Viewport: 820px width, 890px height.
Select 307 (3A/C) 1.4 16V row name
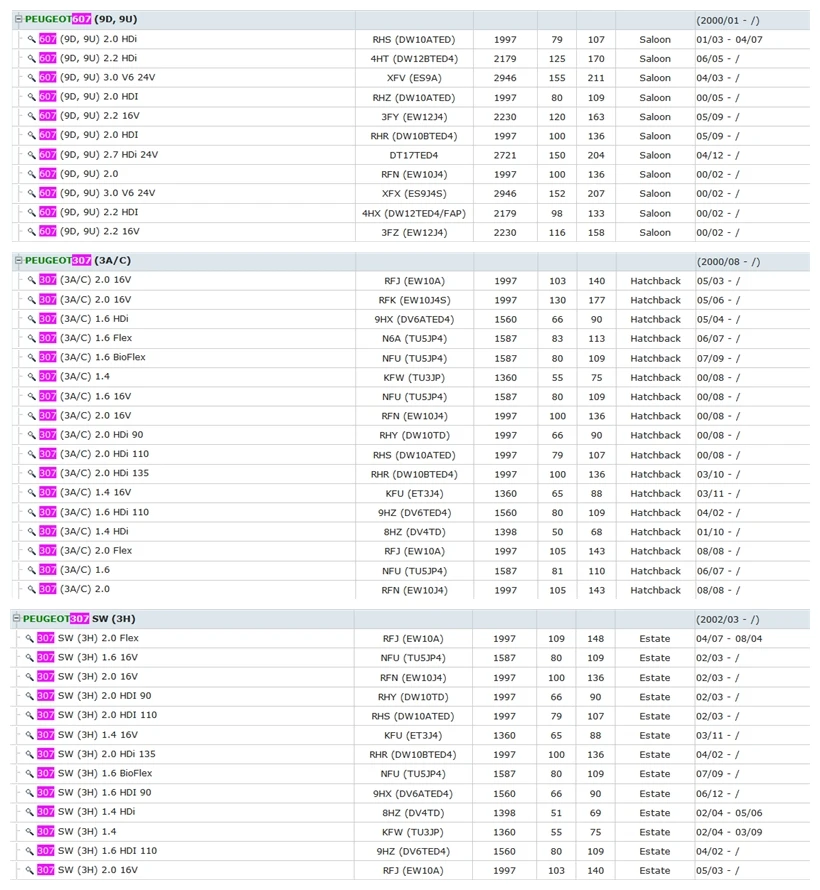coord(85,493)
